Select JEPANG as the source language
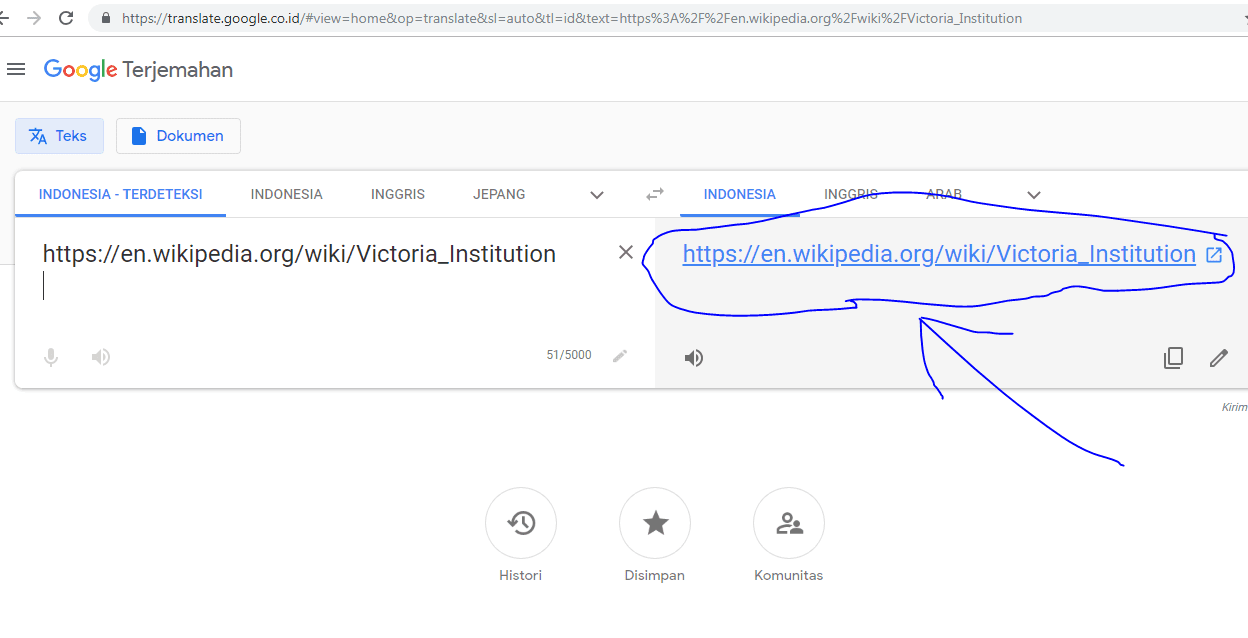This screenshot has width=1248, height=638. 499,194
